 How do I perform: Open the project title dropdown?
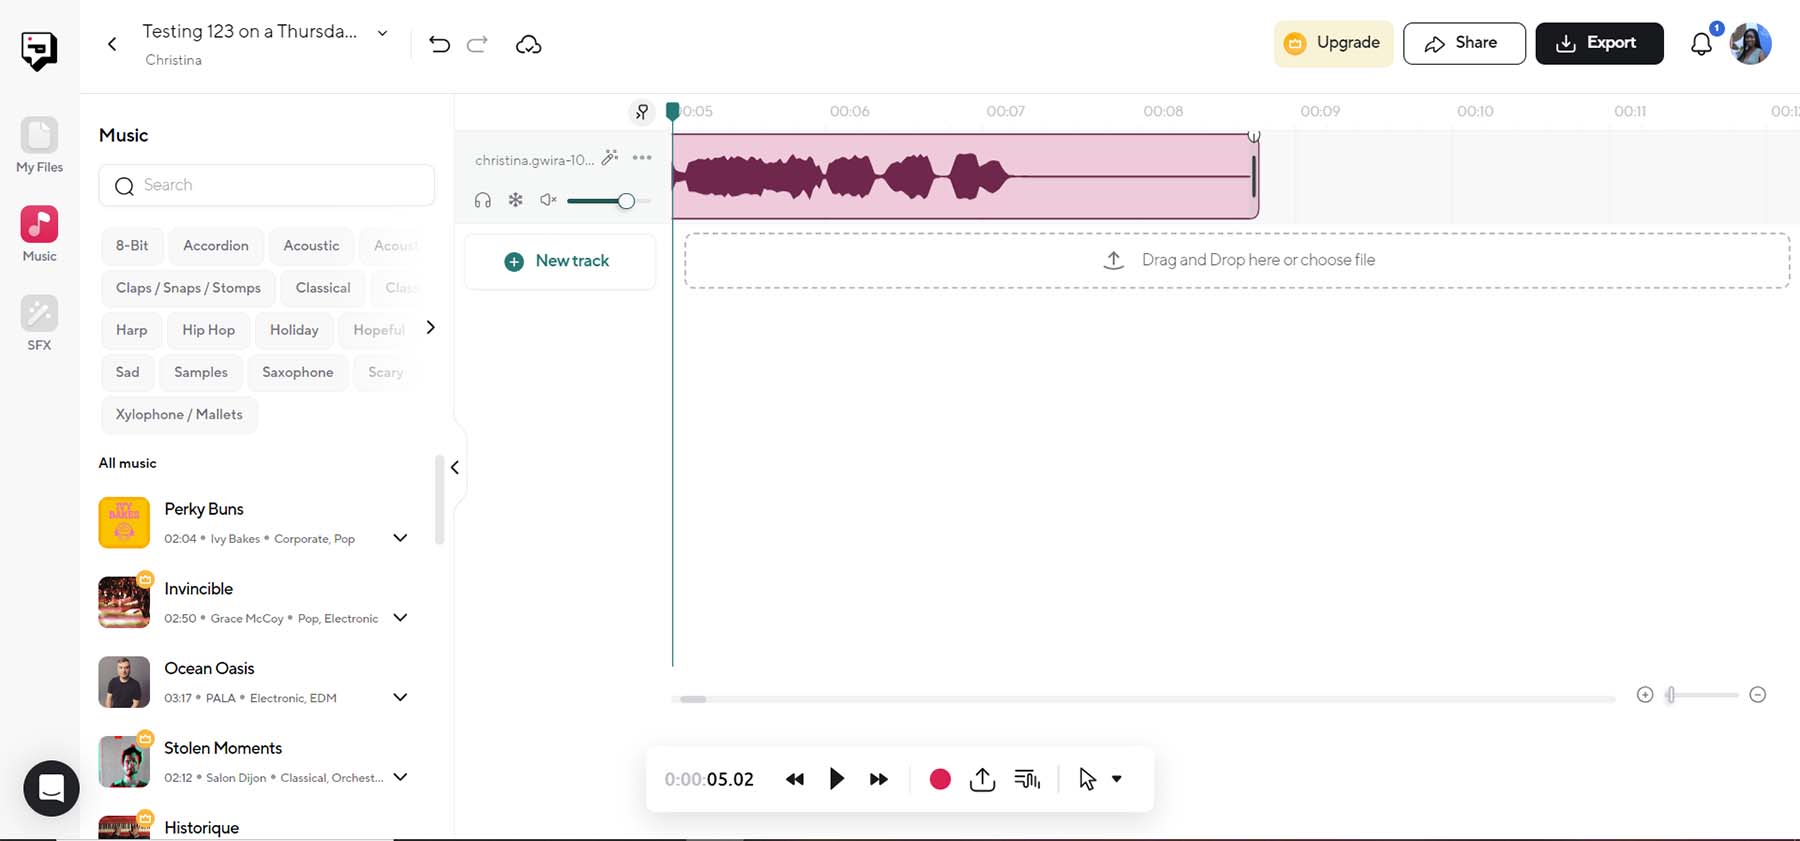(x=382, y=33)
